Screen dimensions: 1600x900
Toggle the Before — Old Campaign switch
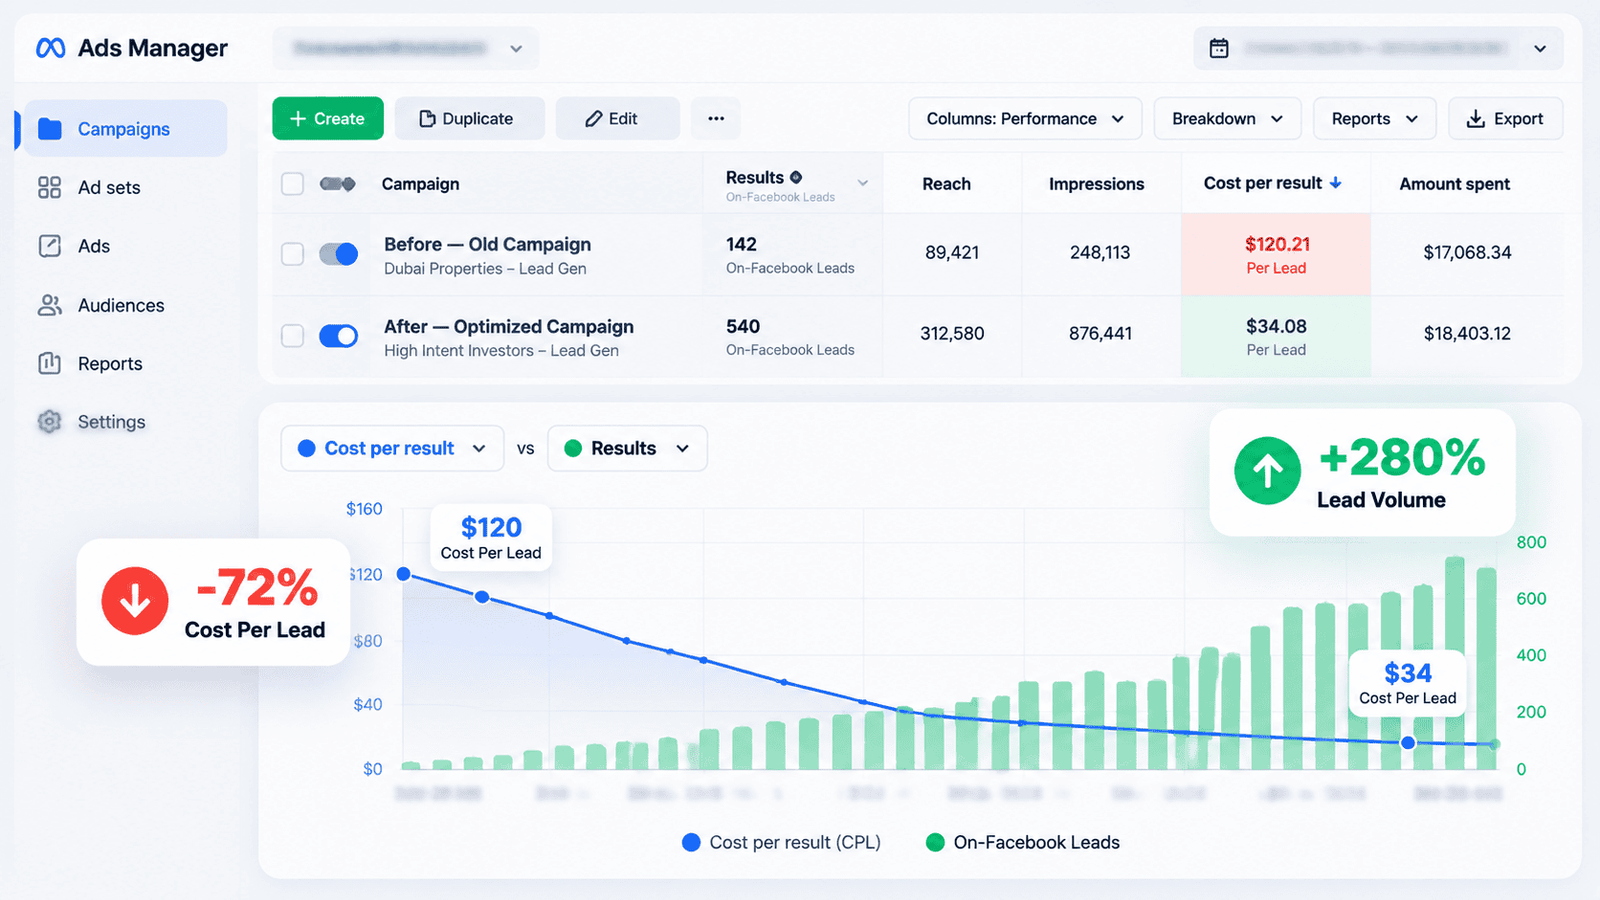click(x=338, y=254)
